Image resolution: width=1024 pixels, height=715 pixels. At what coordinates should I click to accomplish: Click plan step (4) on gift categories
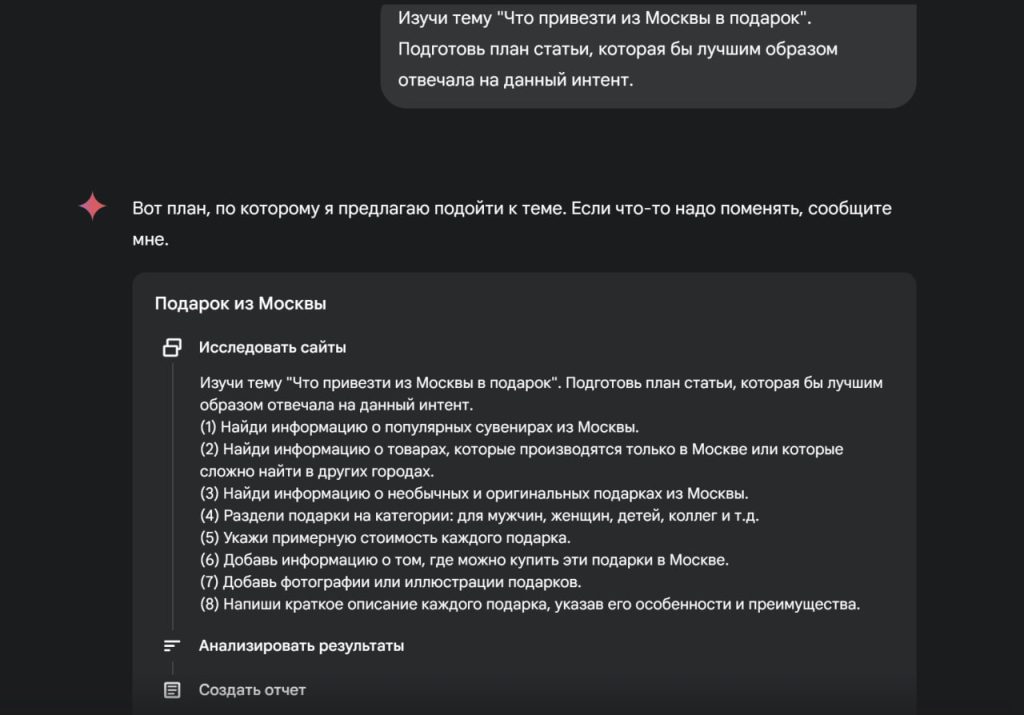point(487,516)
